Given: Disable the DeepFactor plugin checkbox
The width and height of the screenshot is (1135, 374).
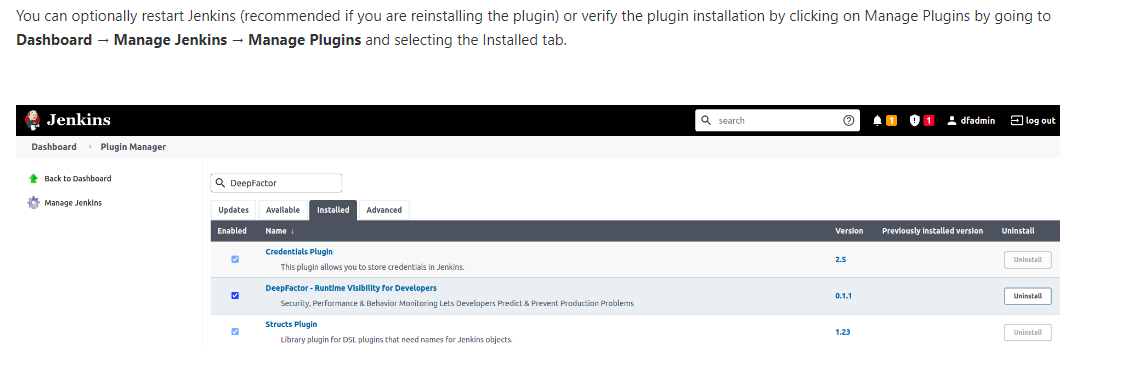Looking at the screenshot, I should tap(235, 295).
